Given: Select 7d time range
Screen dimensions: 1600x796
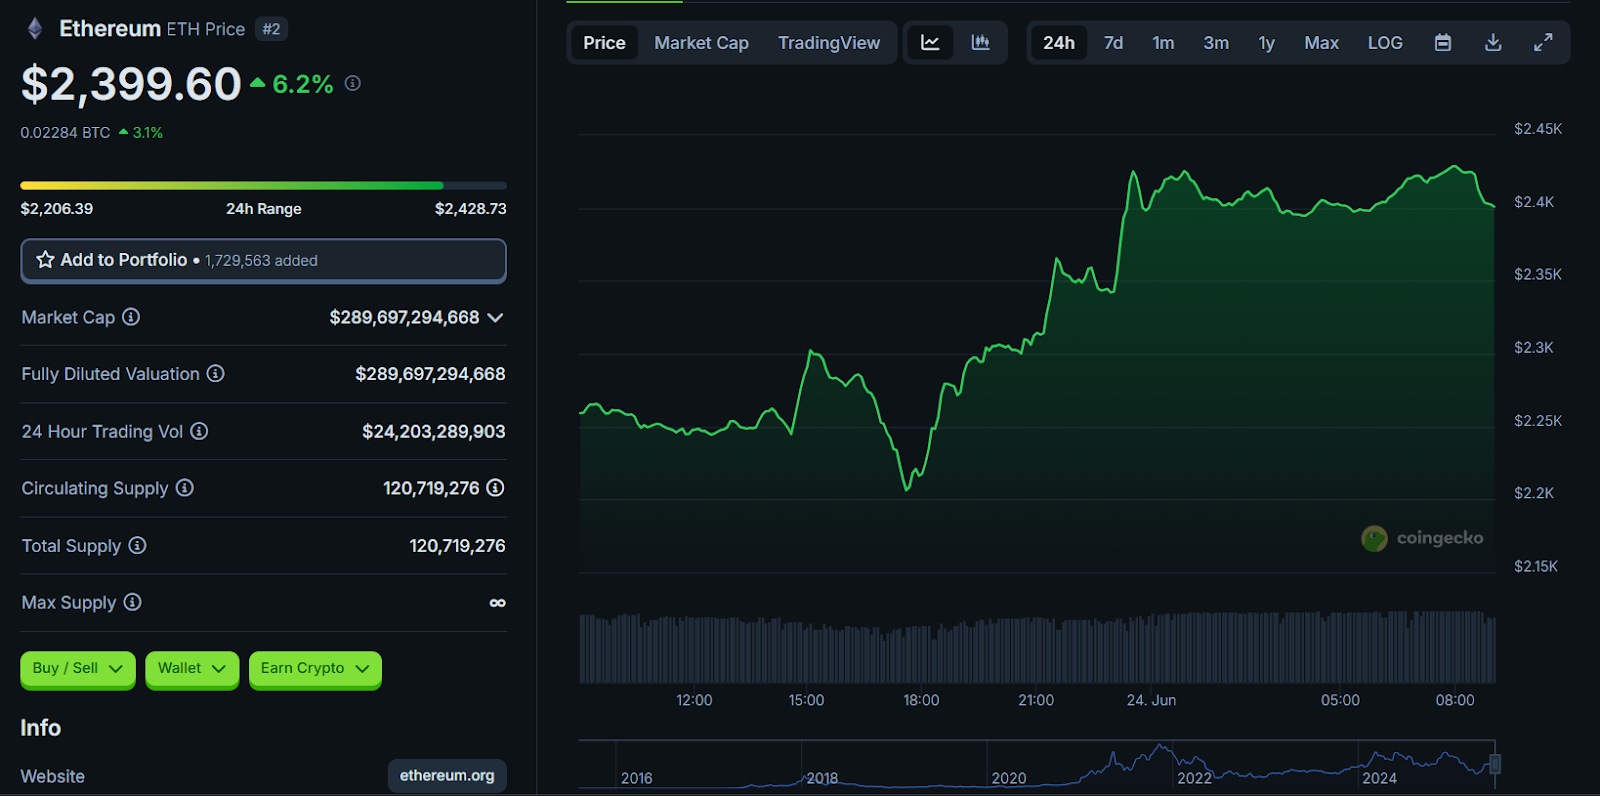Looking at the screenshot, I should point(1113,43).
